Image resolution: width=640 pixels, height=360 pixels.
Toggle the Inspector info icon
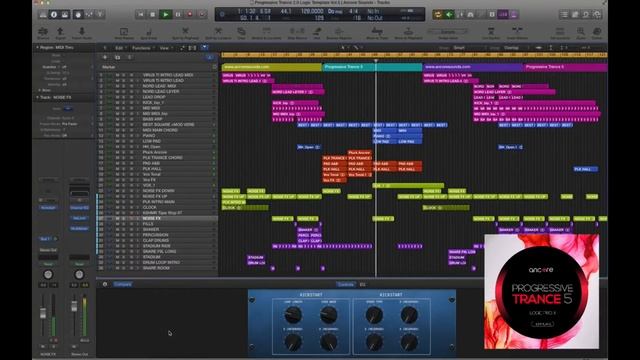click(x=54, y=15)
